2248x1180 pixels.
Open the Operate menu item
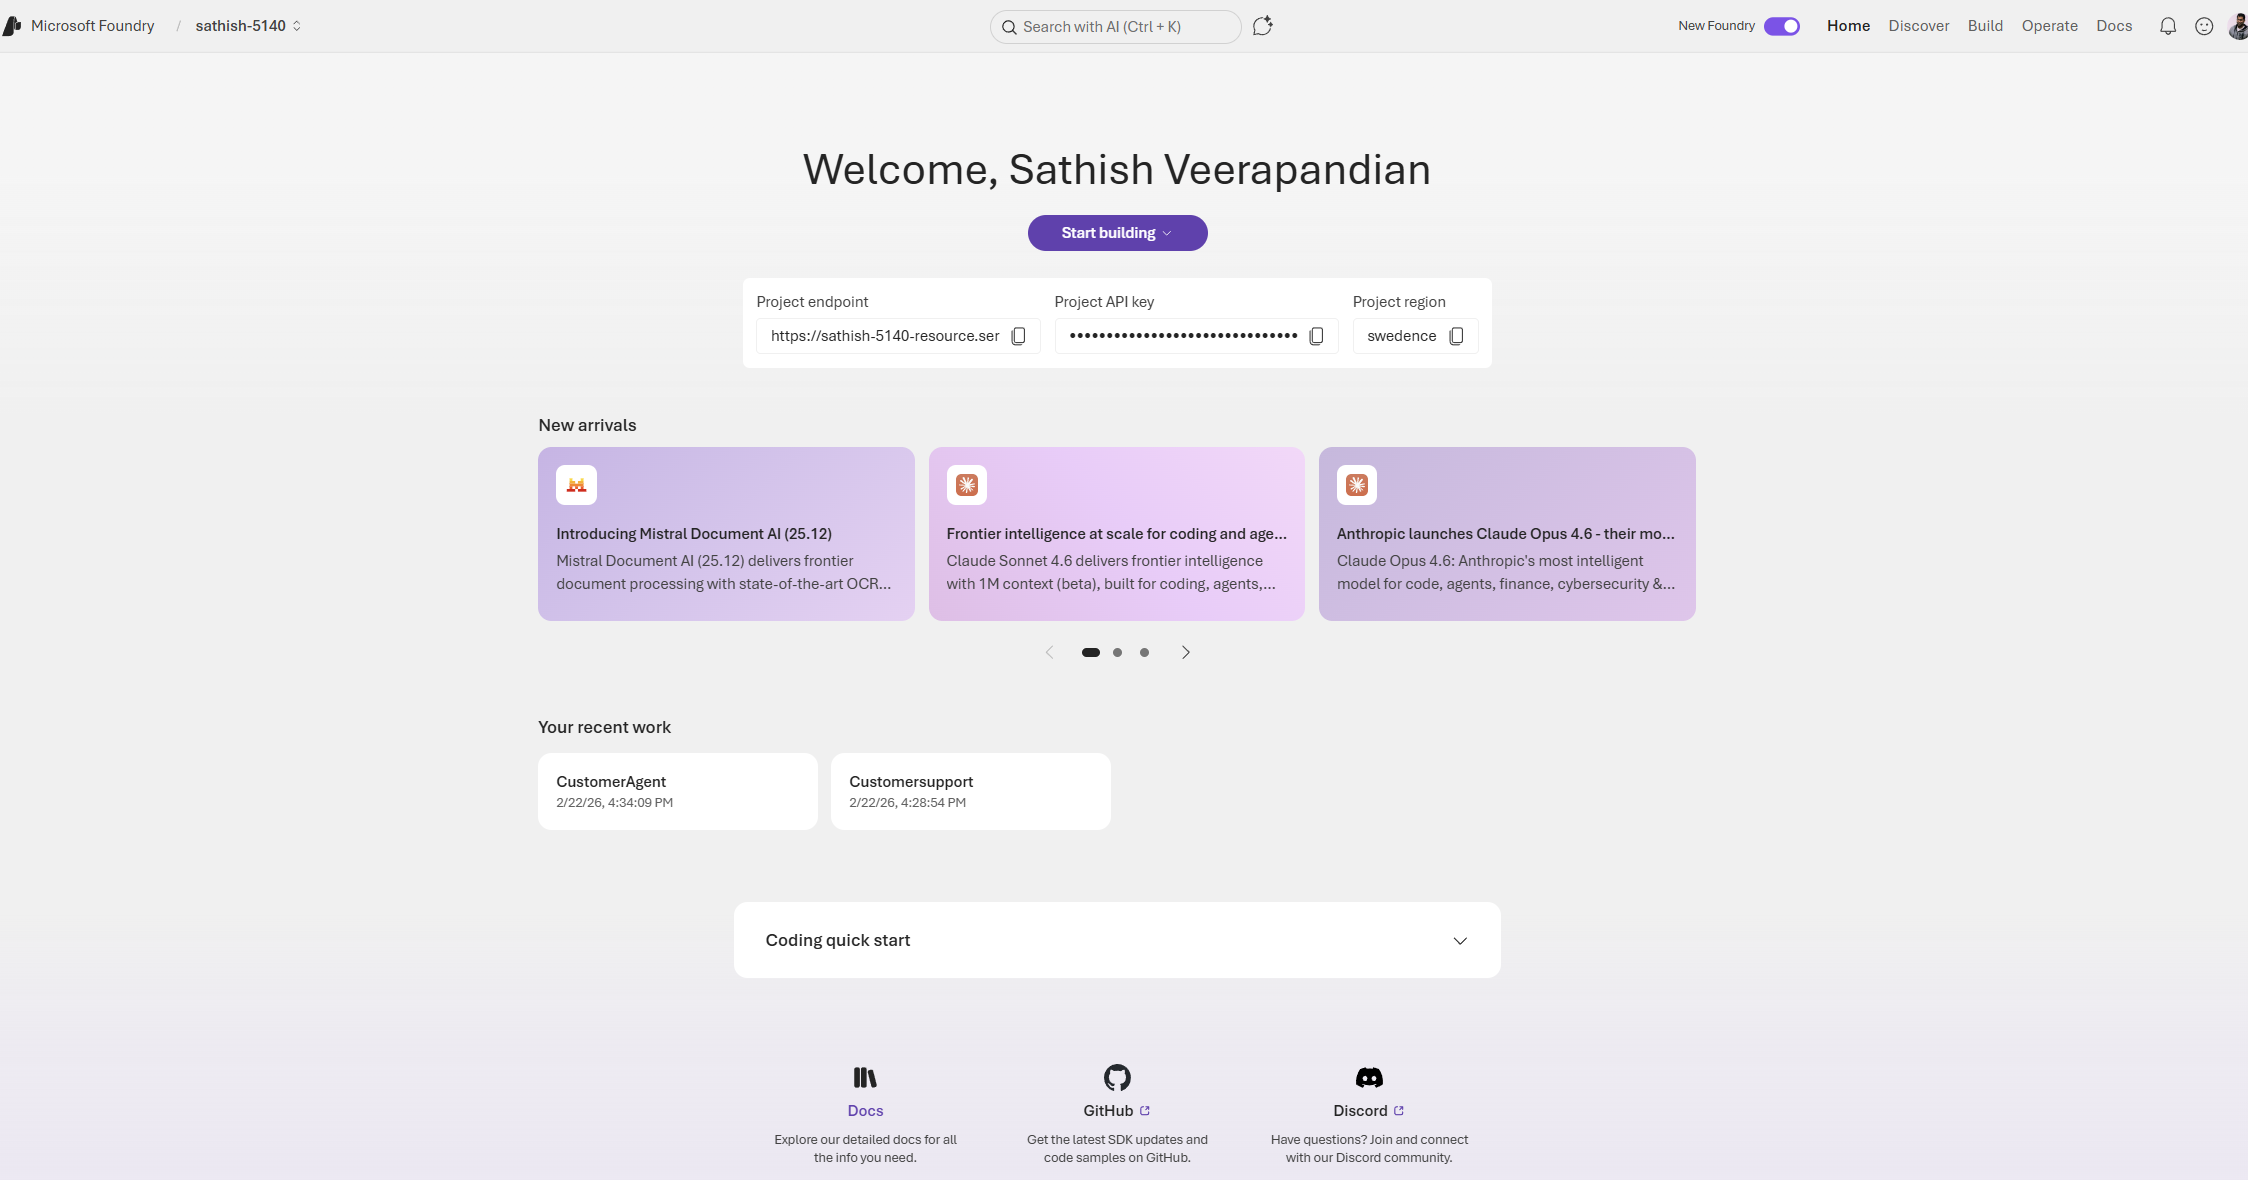(x=2049, y=26)
